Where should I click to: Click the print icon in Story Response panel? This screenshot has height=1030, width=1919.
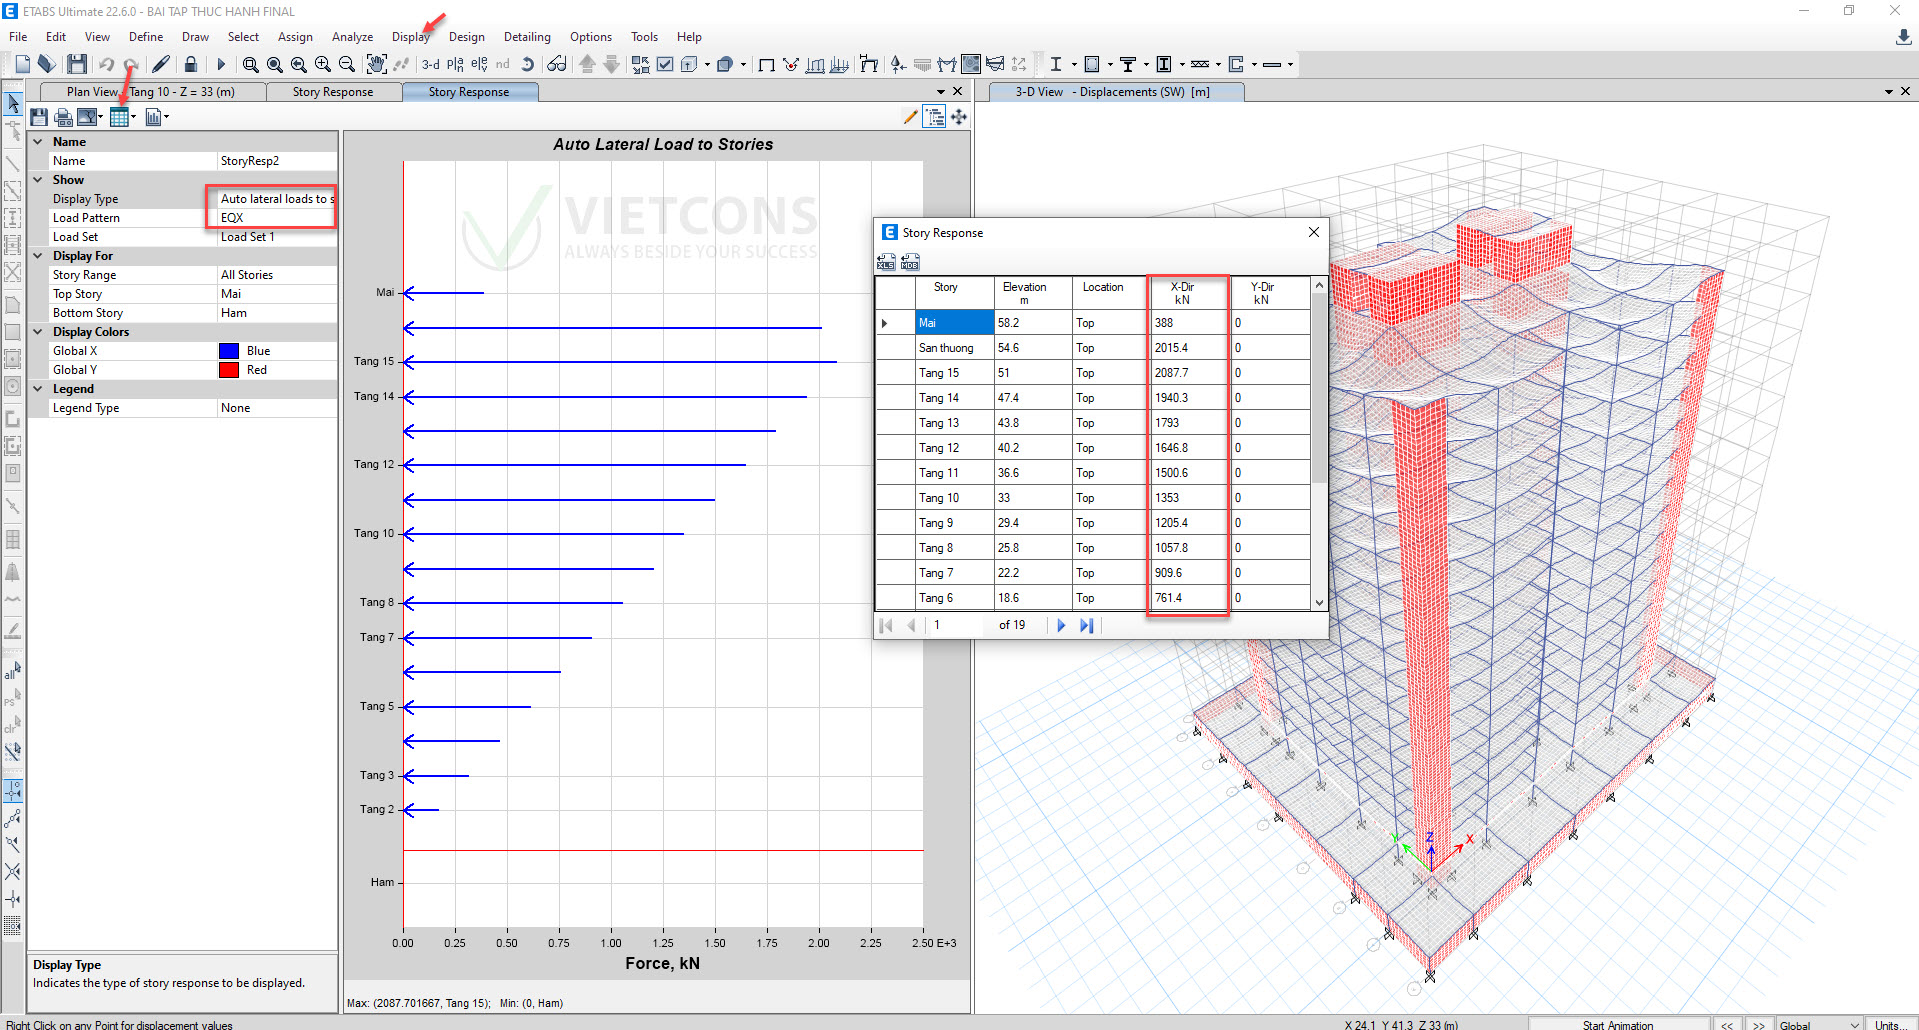[63, 117]
